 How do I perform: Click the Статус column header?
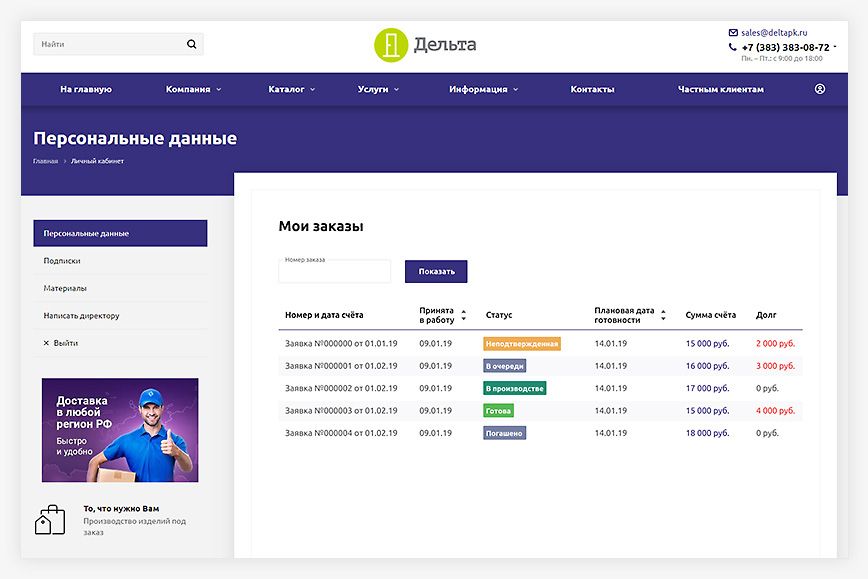499,315
